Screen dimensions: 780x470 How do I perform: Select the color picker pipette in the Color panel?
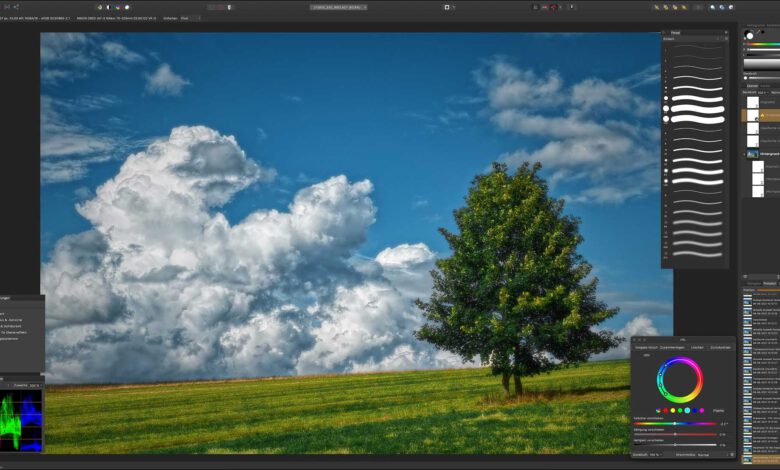pos(758,32)
